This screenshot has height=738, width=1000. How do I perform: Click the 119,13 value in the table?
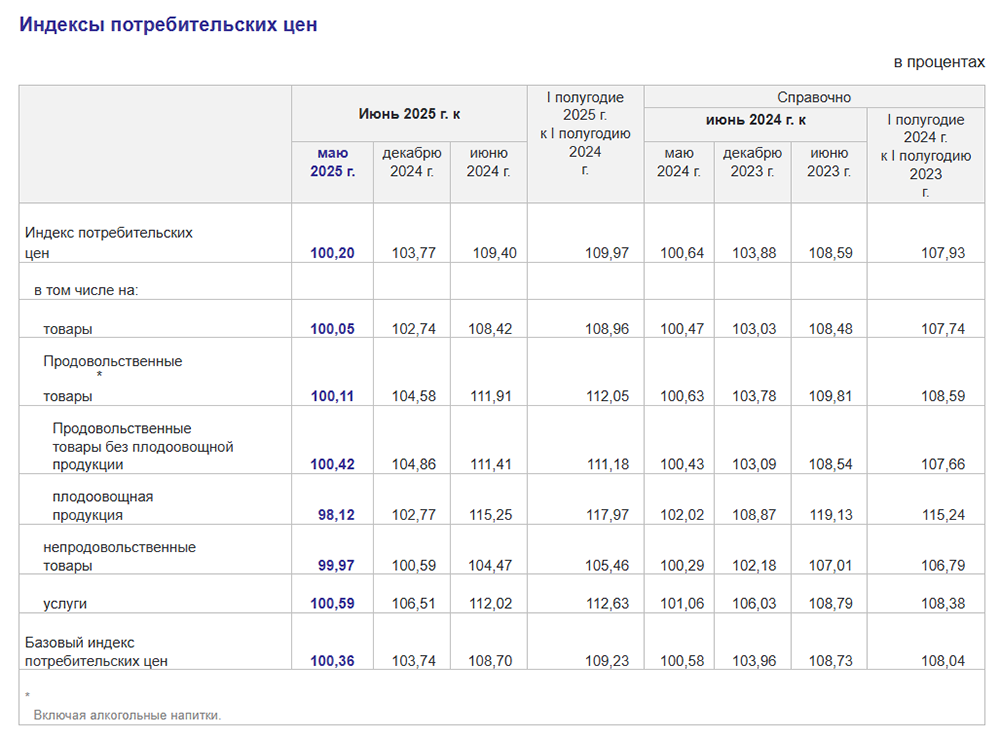(x=830, y=516)
